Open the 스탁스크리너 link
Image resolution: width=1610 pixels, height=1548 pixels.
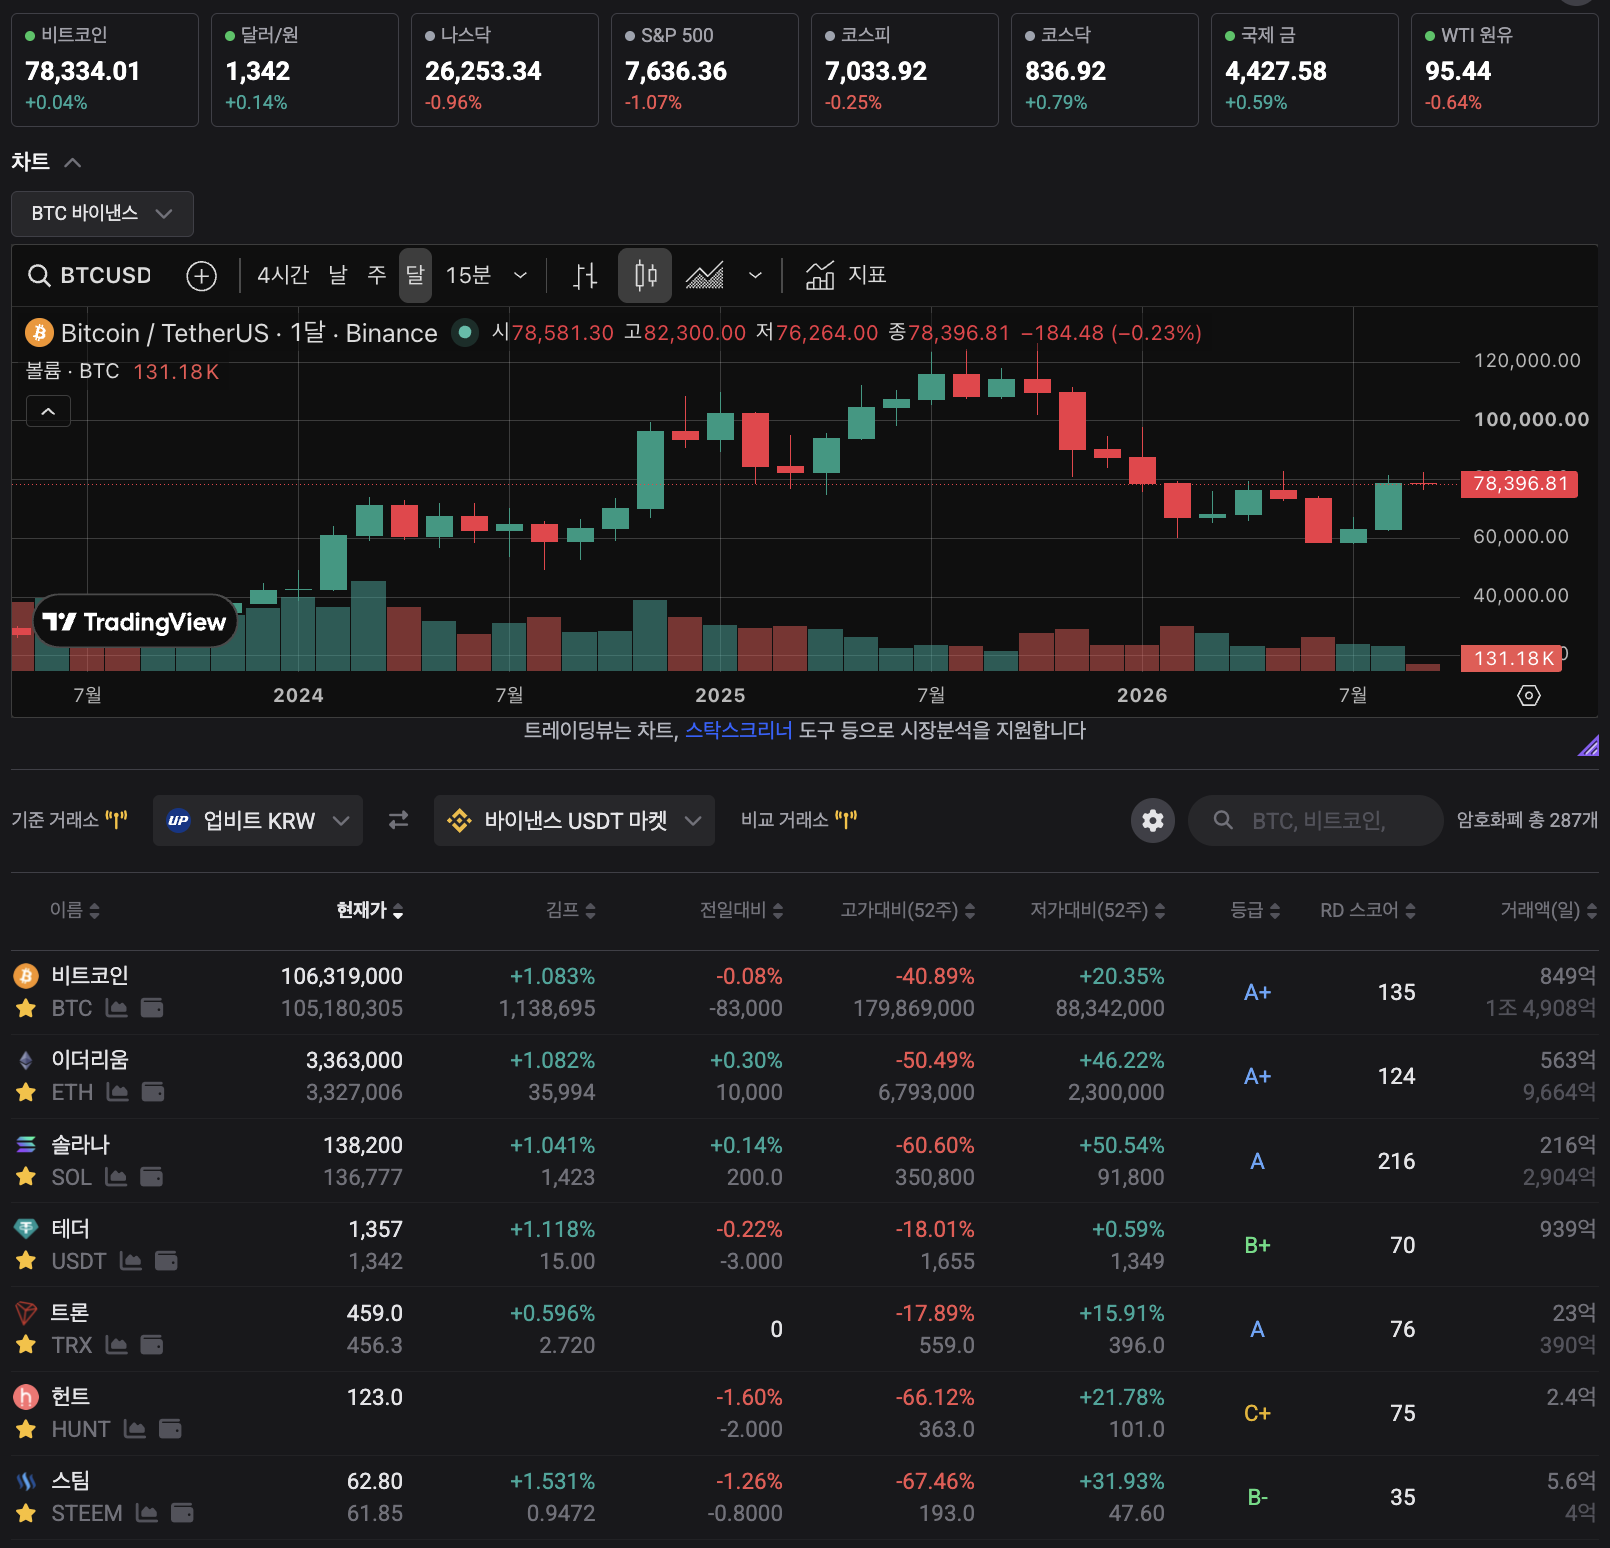(x=738, y=731)
